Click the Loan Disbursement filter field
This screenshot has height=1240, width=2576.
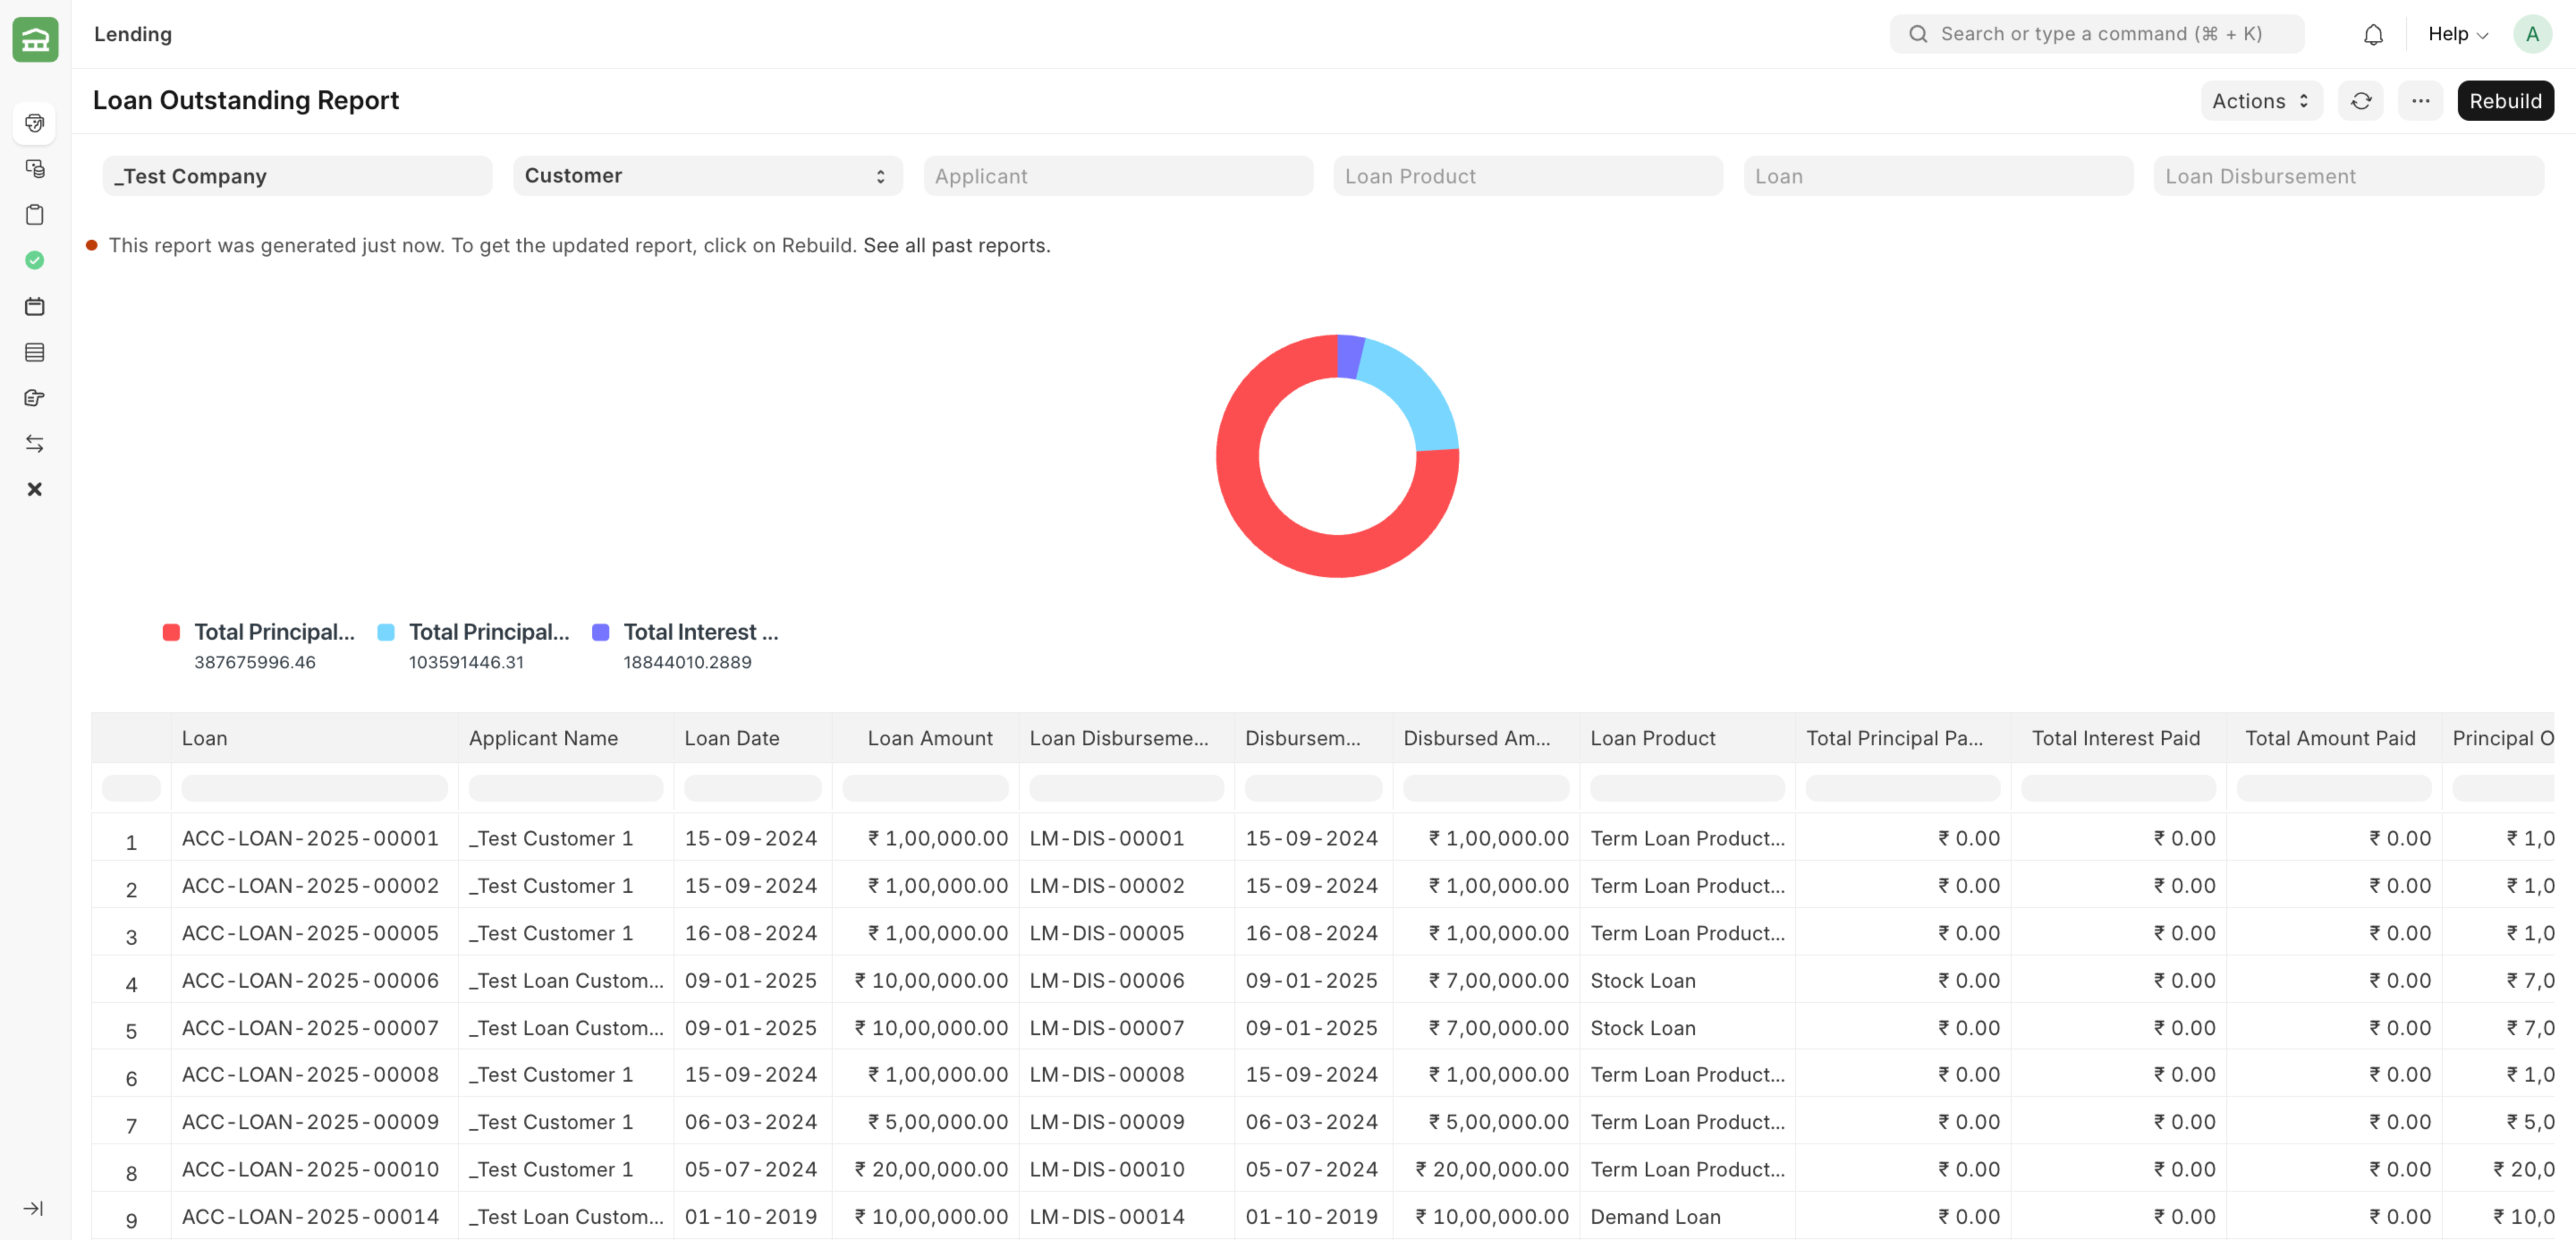pos(2348,176)
